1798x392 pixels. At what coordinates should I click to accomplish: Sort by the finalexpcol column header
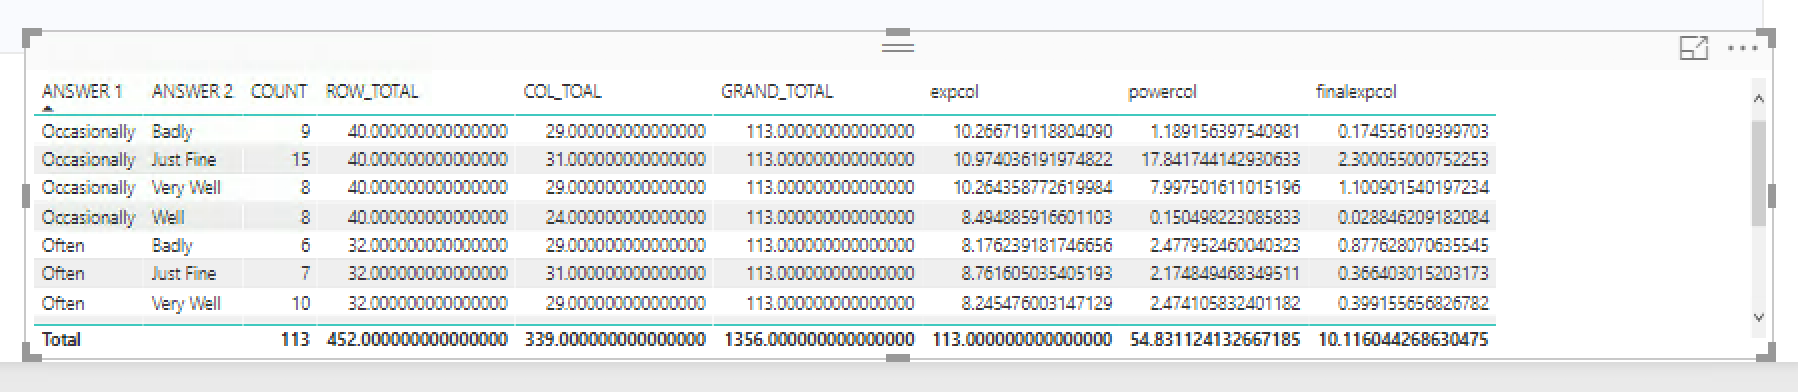coord(1356,92)
